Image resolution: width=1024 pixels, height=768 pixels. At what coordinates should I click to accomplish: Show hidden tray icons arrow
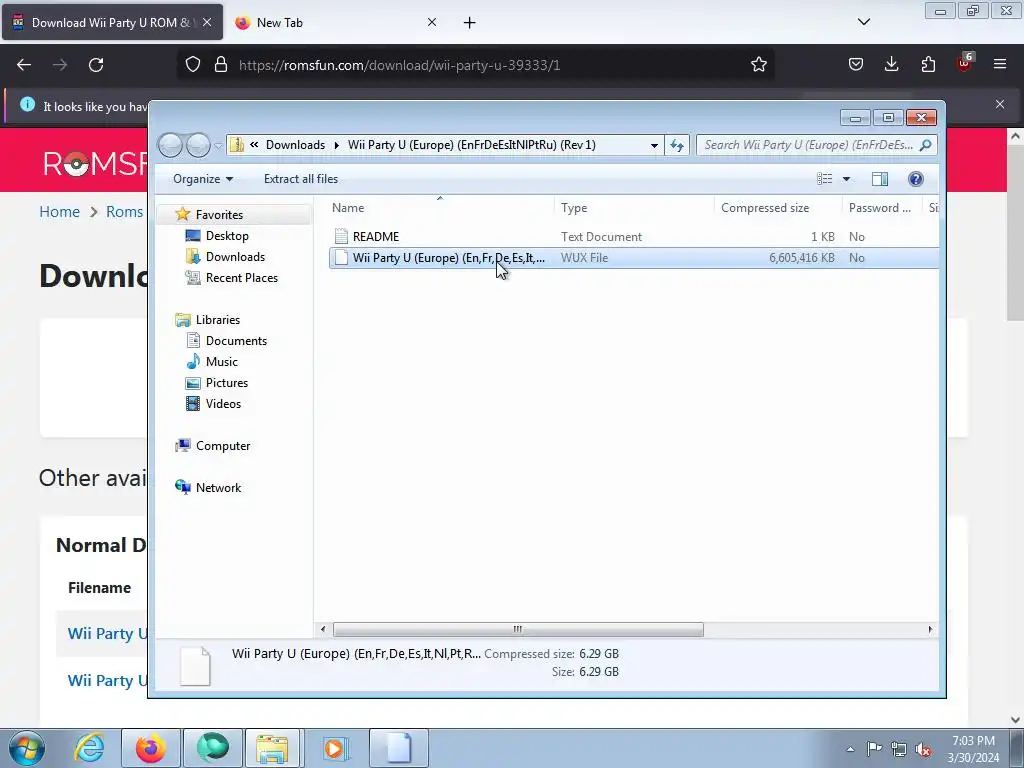(850, 750)
